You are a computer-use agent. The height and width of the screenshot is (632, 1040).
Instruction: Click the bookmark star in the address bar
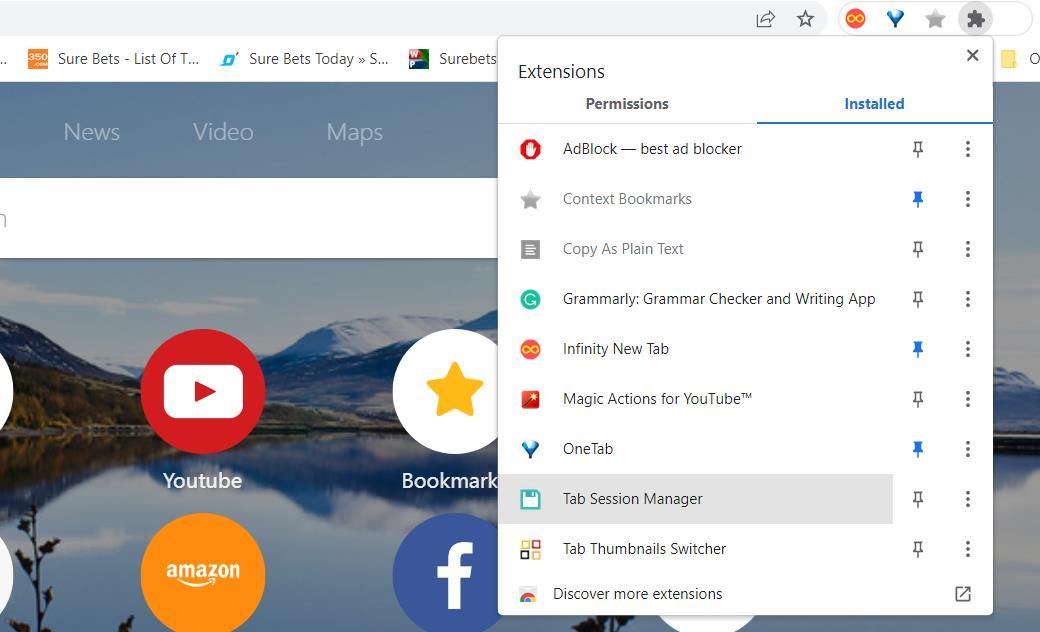pos(805,18)
